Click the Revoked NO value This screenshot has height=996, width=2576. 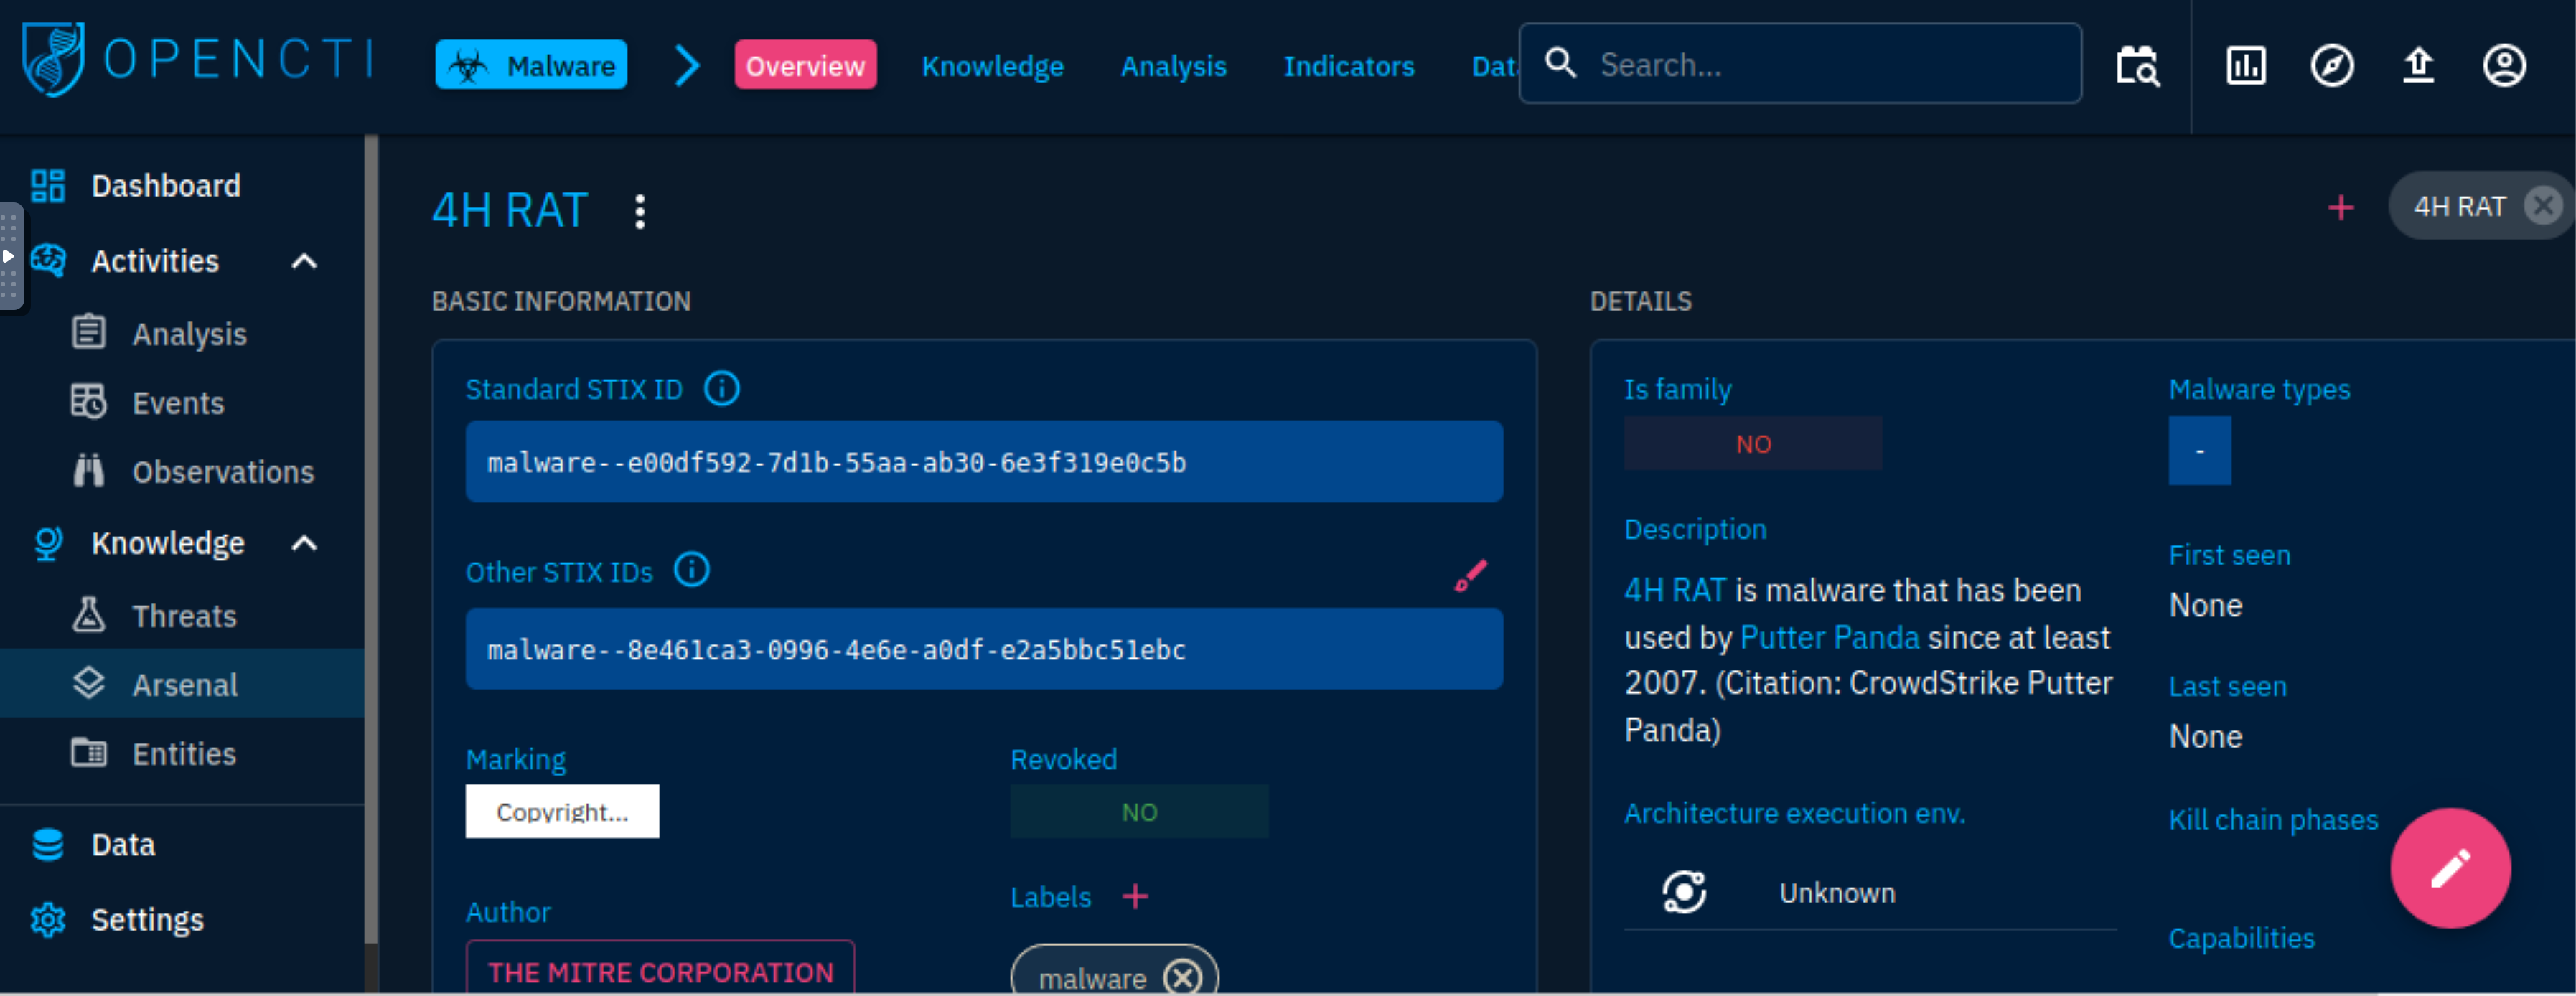pyautogui.click(x=1139, y=812)
